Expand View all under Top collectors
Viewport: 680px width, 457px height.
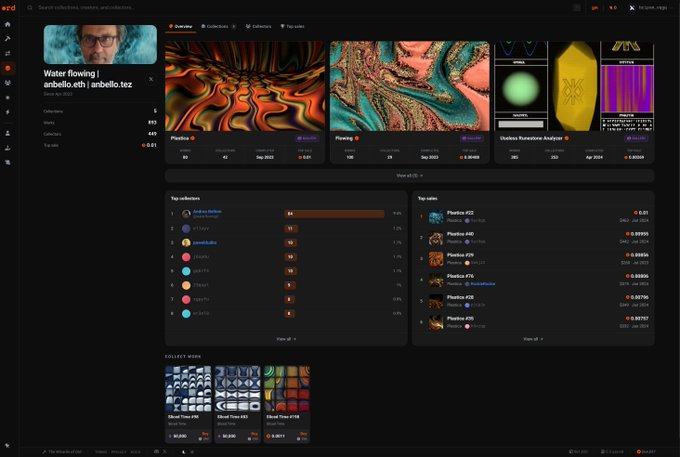(x=286, y=339)
